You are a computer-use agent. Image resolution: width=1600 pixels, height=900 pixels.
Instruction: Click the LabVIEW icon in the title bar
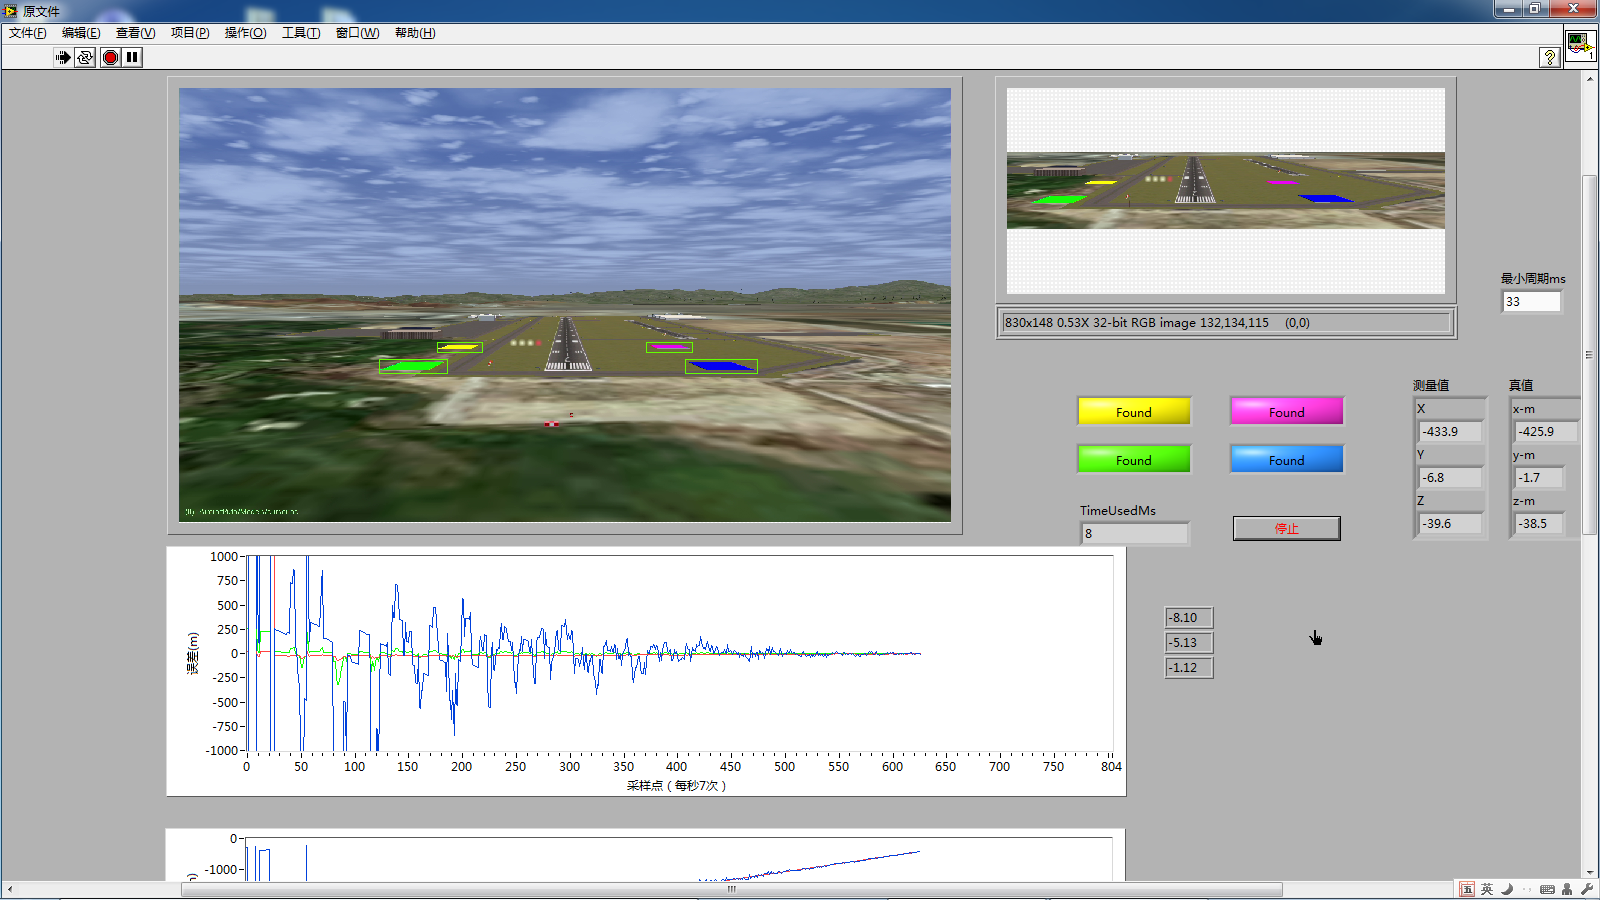[x=11, y=11]
